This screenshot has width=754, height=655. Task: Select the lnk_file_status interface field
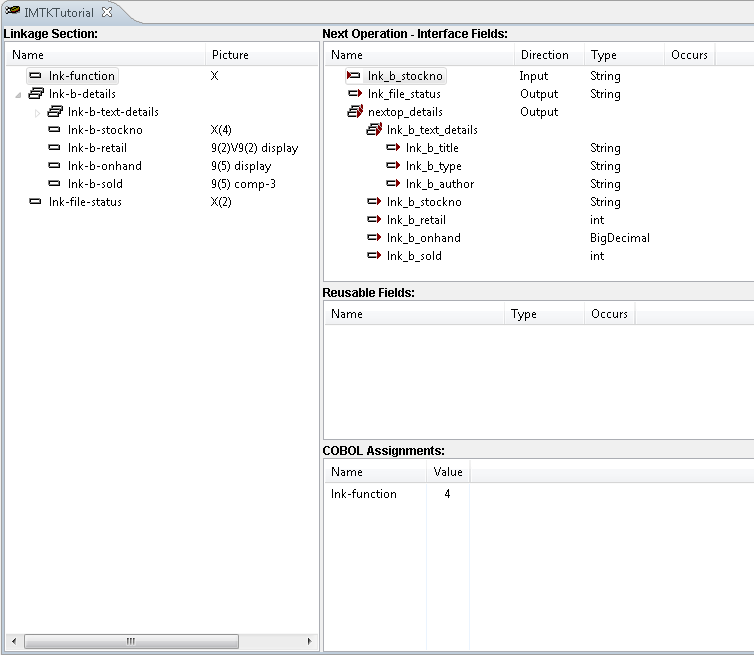click(x=404, y=93)
